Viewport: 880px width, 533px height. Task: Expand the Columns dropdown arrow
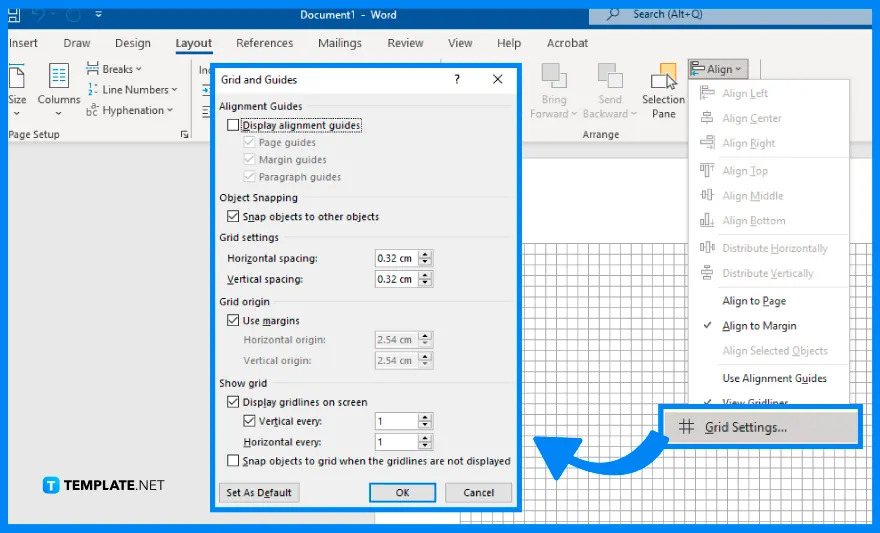(58, 113)
